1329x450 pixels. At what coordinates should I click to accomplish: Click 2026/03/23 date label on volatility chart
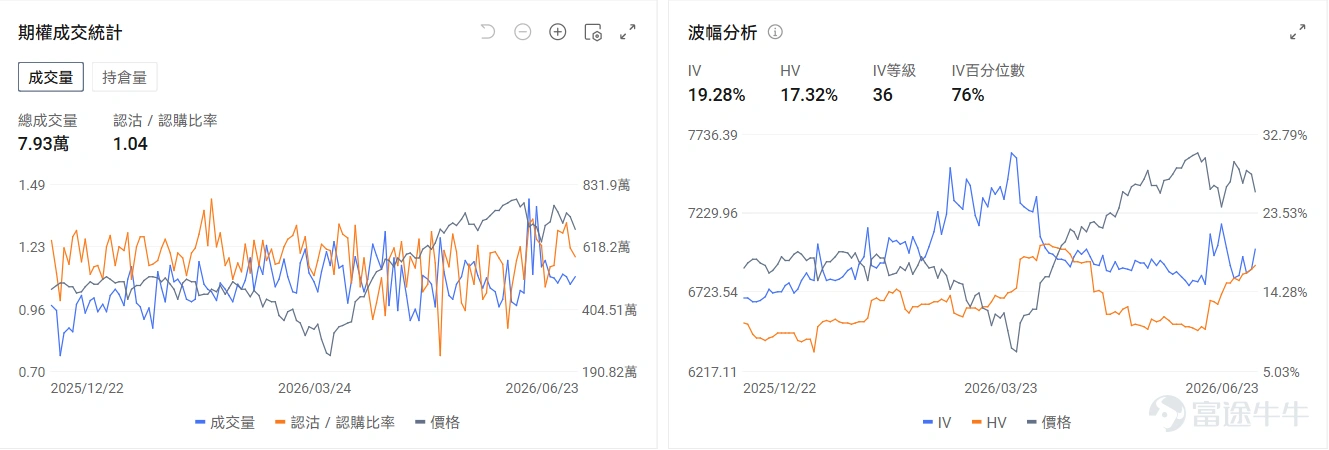tap(1000, 388)
